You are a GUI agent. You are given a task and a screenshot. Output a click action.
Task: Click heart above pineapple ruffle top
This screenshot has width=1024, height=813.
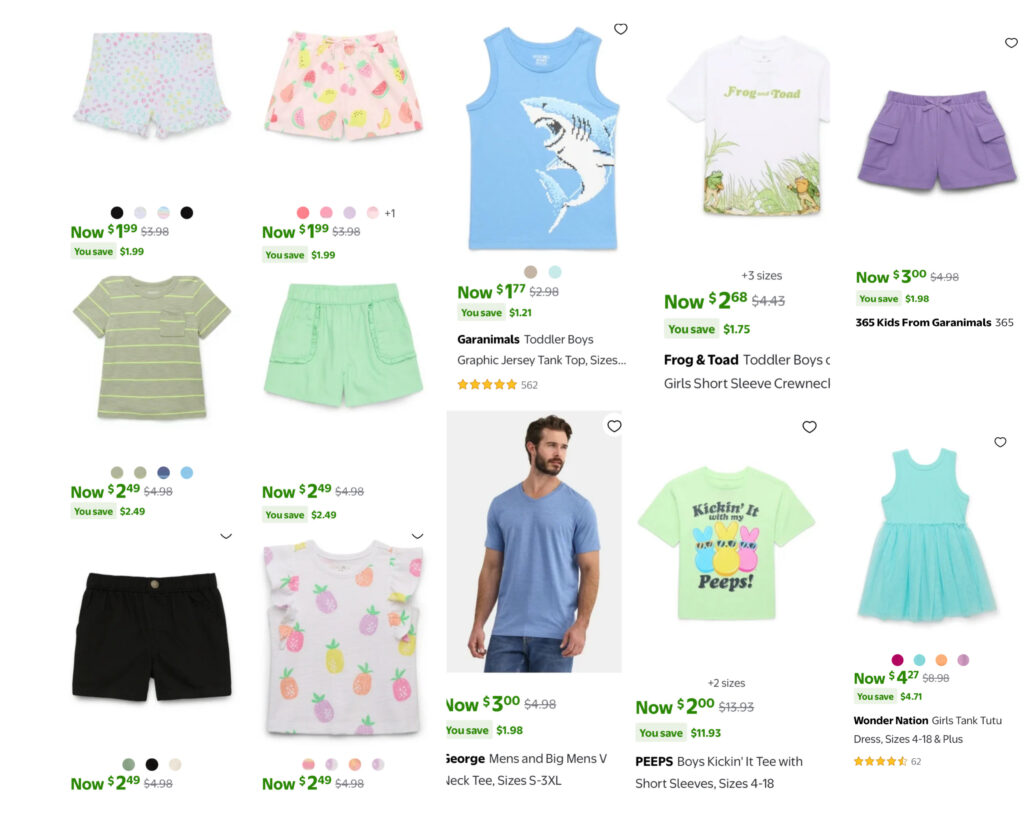417,535
